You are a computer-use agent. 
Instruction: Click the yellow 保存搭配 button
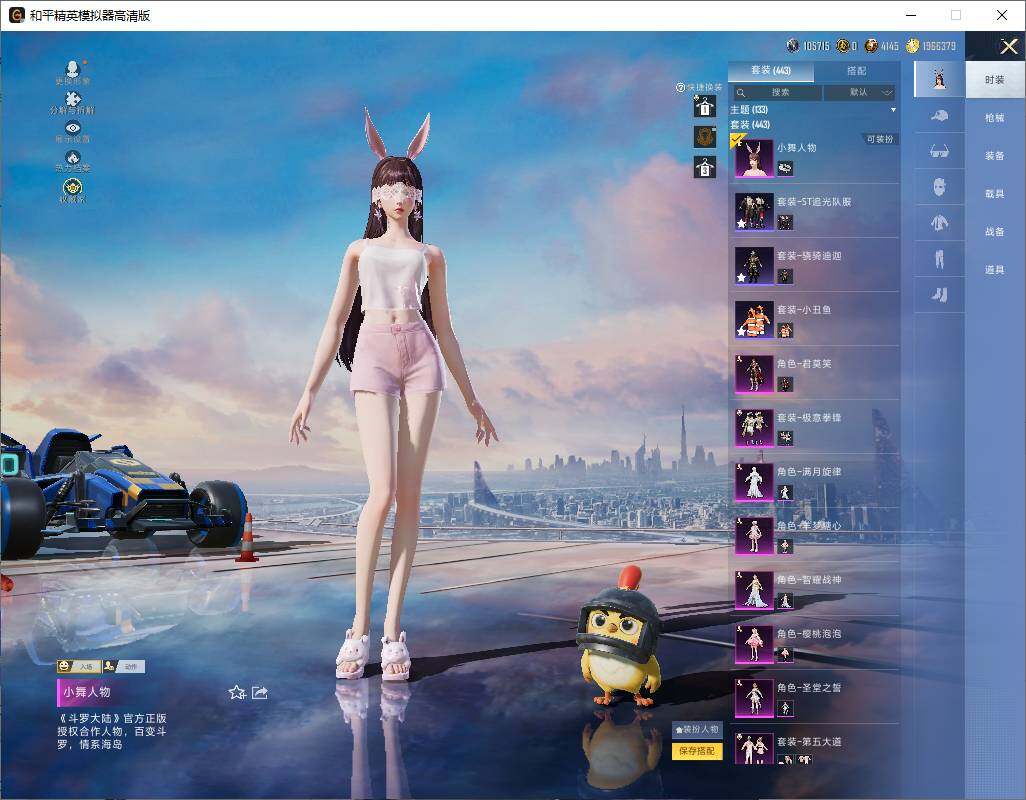tap(697, 751)
